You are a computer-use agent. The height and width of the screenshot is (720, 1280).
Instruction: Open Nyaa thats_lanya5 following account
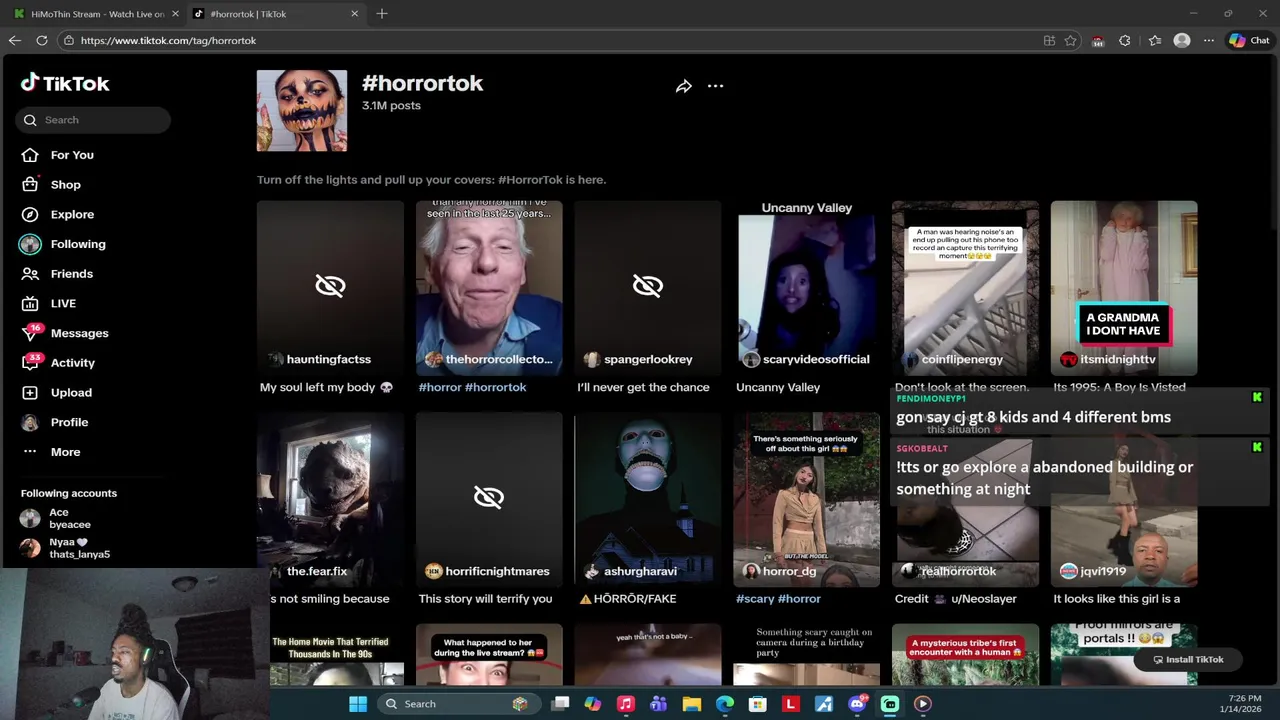click(x=68, y=548)
